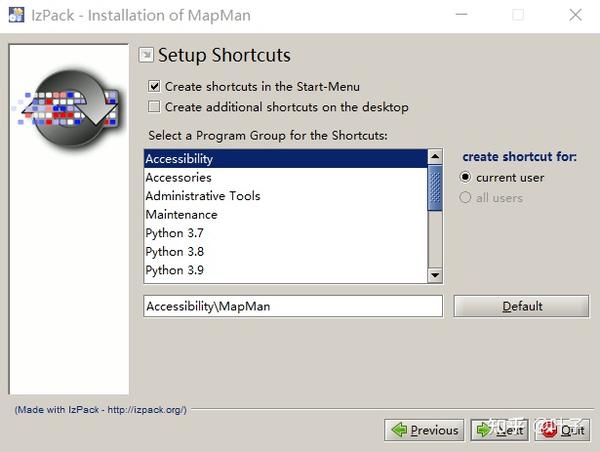Click the IzPack title bar app icon
The height and width of the screenshot is (452, 600).
tap(15, 15)
